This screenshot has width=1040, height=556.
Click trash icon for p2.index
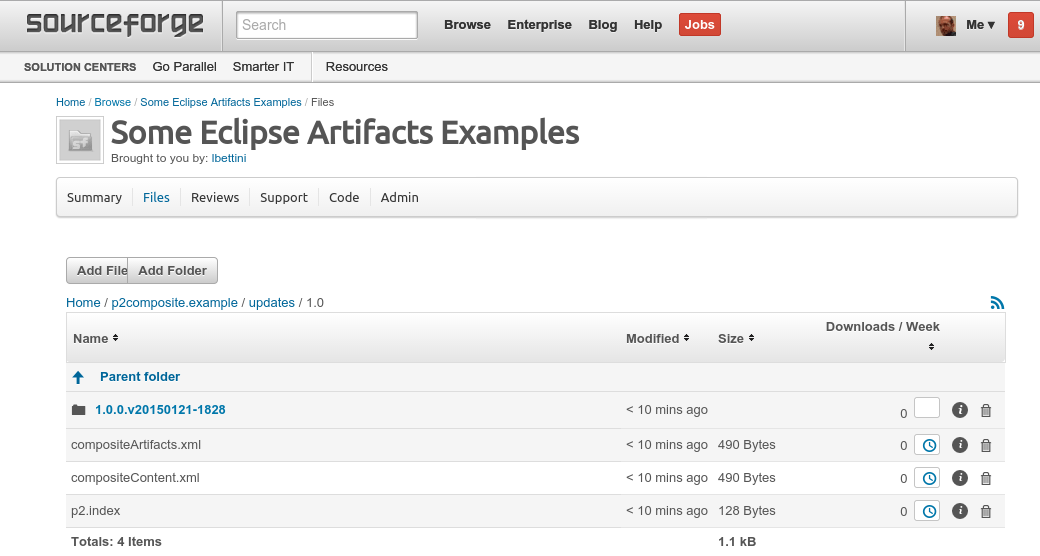coord(986,512)
